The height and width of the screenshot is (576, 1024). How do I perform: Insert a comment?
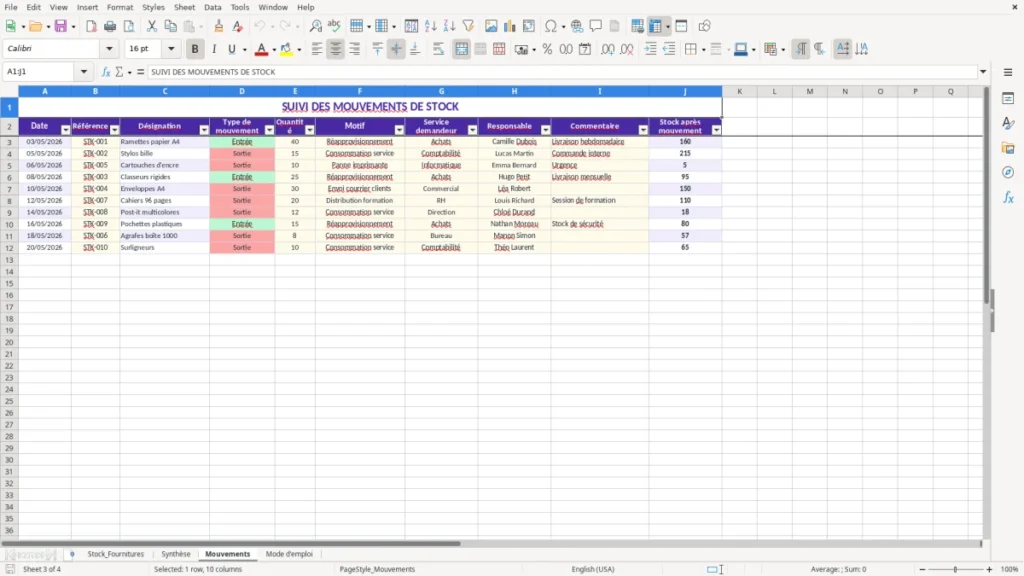pyautogui.click(x=596, y=26)
